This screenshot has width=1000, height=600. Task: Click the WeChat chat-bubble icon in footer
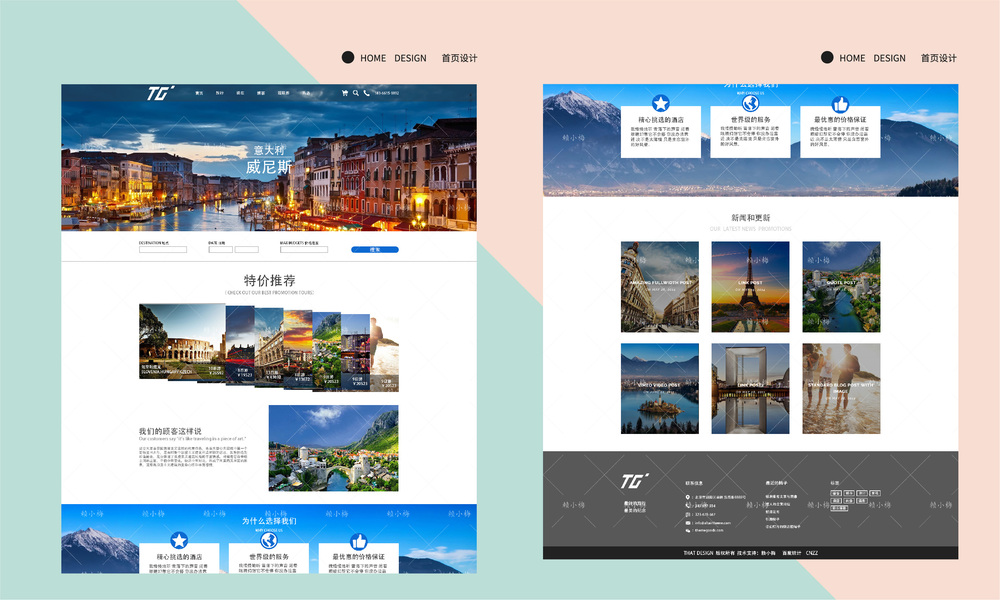point(688,530)
